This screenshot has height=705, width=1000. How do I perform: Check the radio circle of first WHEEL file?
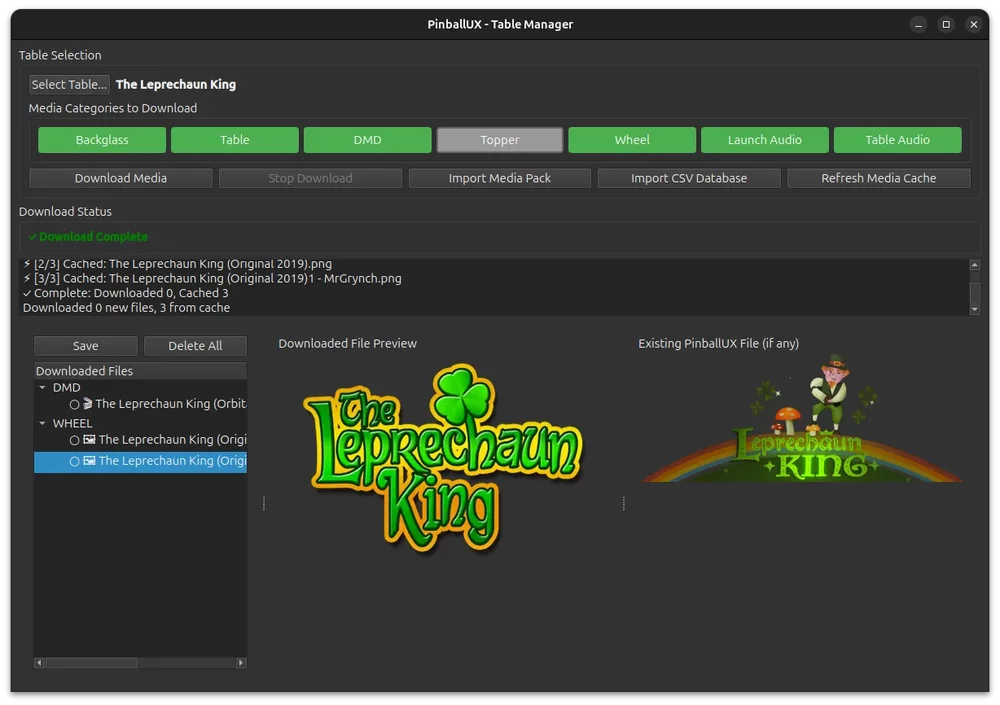[75, 440]
